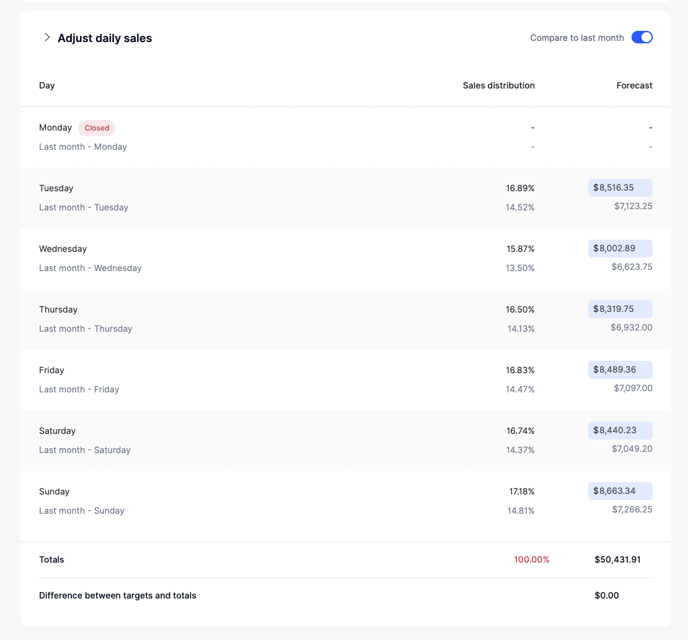Click Tuesday's 16.89% sales distribution value
Viewport: 688px width, 640px height.
(x=520, y=188)
